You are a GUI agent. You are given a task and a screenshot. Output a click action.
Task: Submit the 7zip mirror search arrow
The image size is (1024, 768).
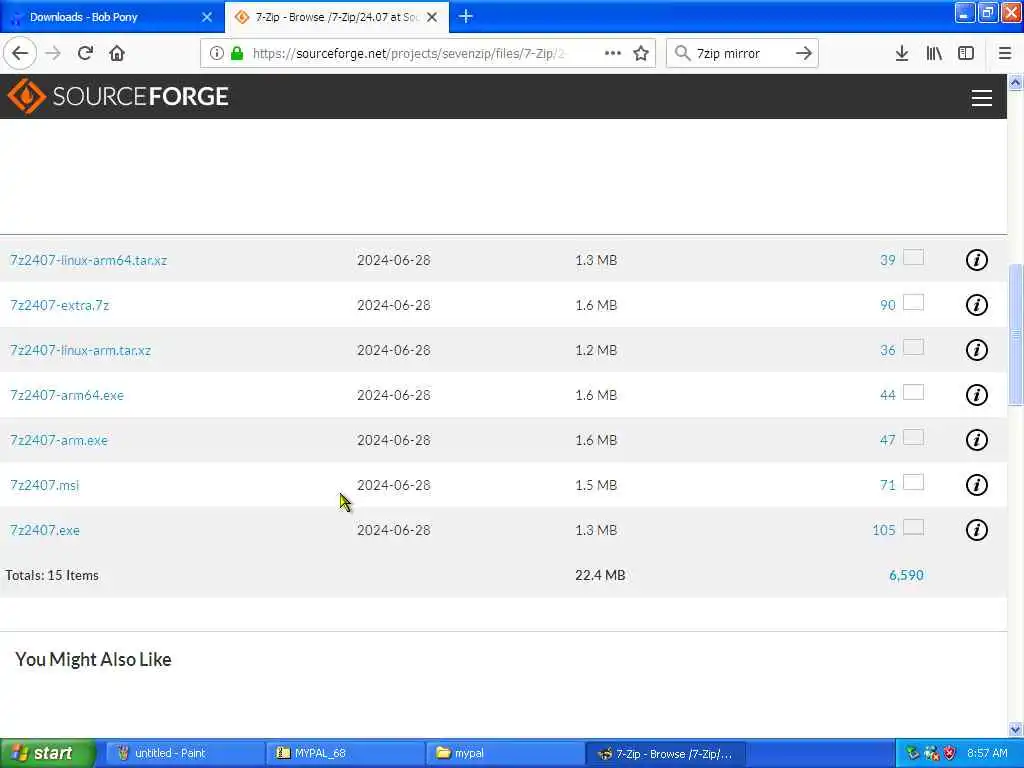[x=804, y=53]
